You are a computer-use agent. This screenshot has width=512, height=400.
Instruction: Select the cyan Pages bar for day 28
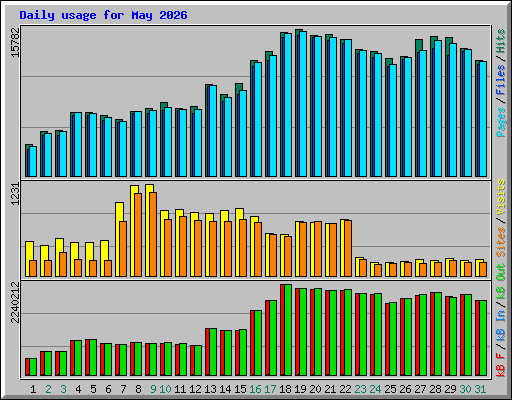(x=438, y=109)
